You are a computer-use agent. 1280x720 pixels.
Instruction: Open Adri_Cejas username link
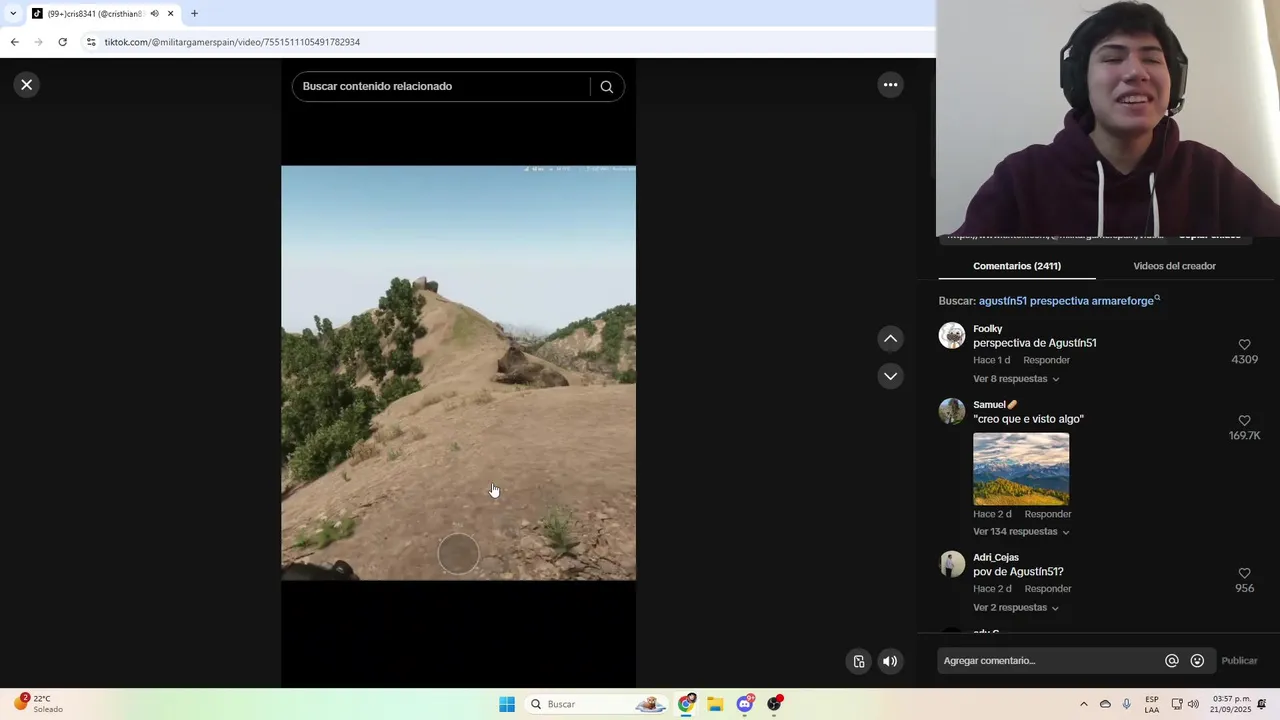pyautogui.click(x=996, y=558)
